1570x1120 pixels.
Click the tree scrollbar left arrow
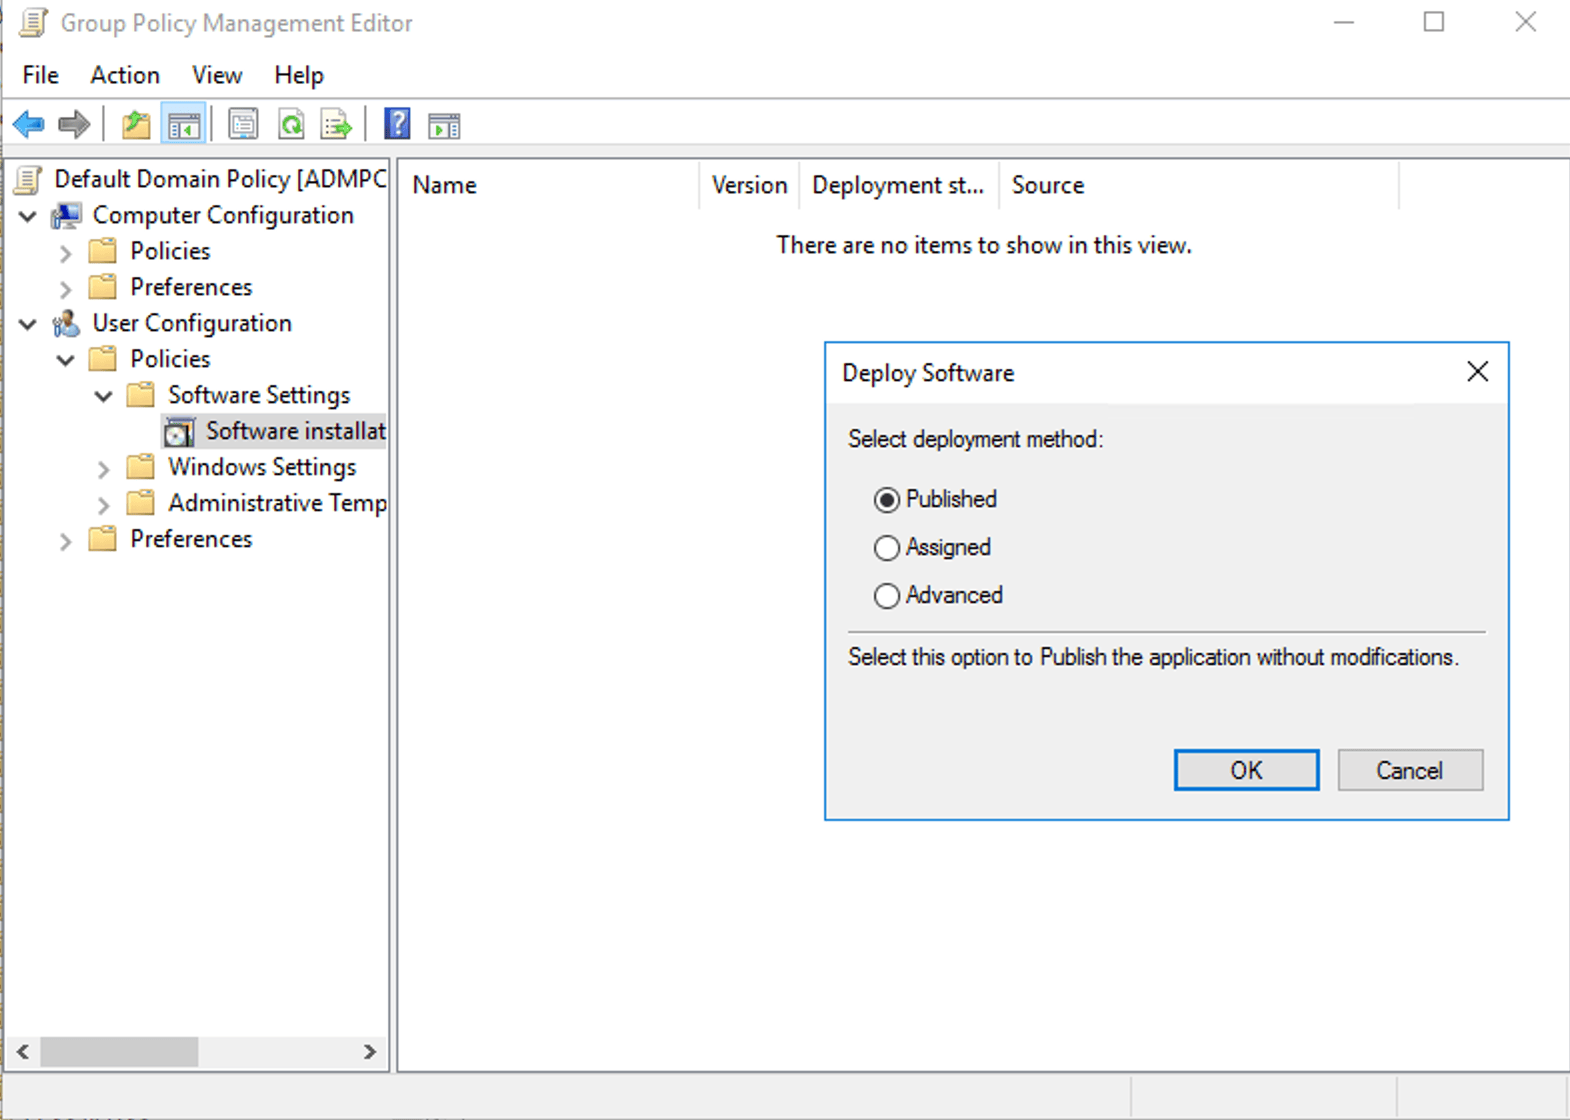coord(22,1051)
